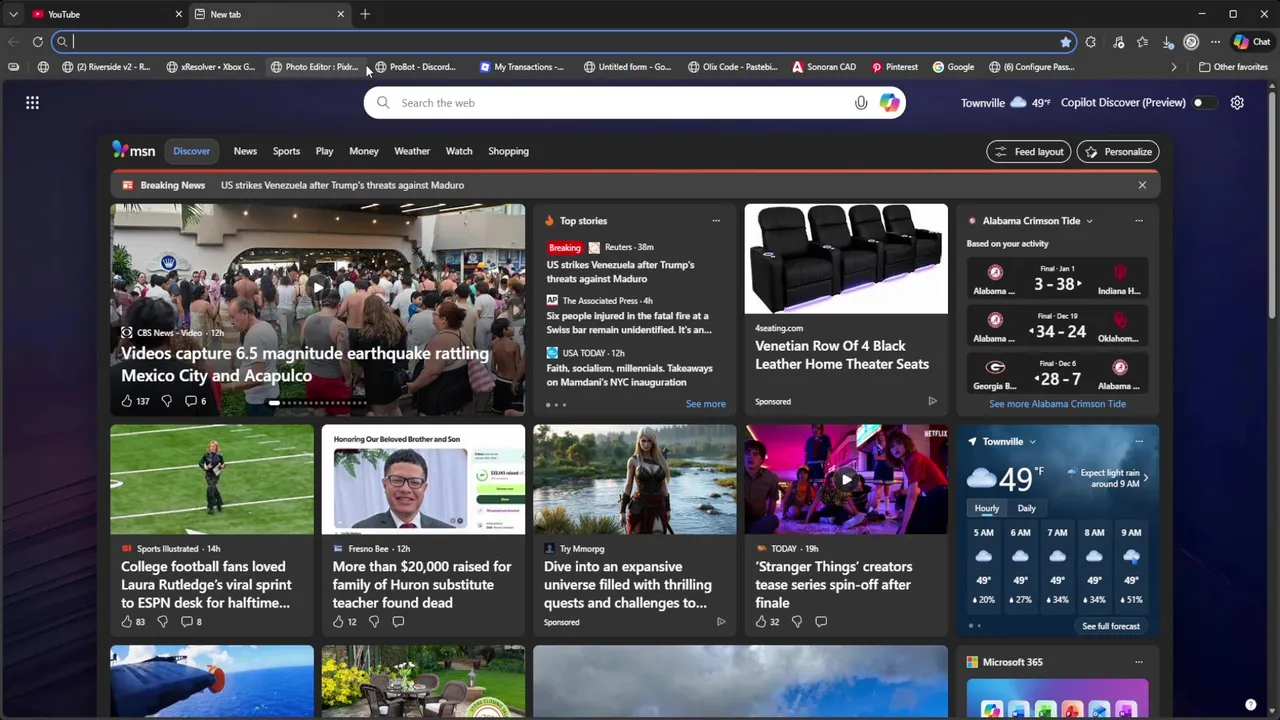Open the Venetian theater seats ad

pyautogui.click(x=846, y=310)
